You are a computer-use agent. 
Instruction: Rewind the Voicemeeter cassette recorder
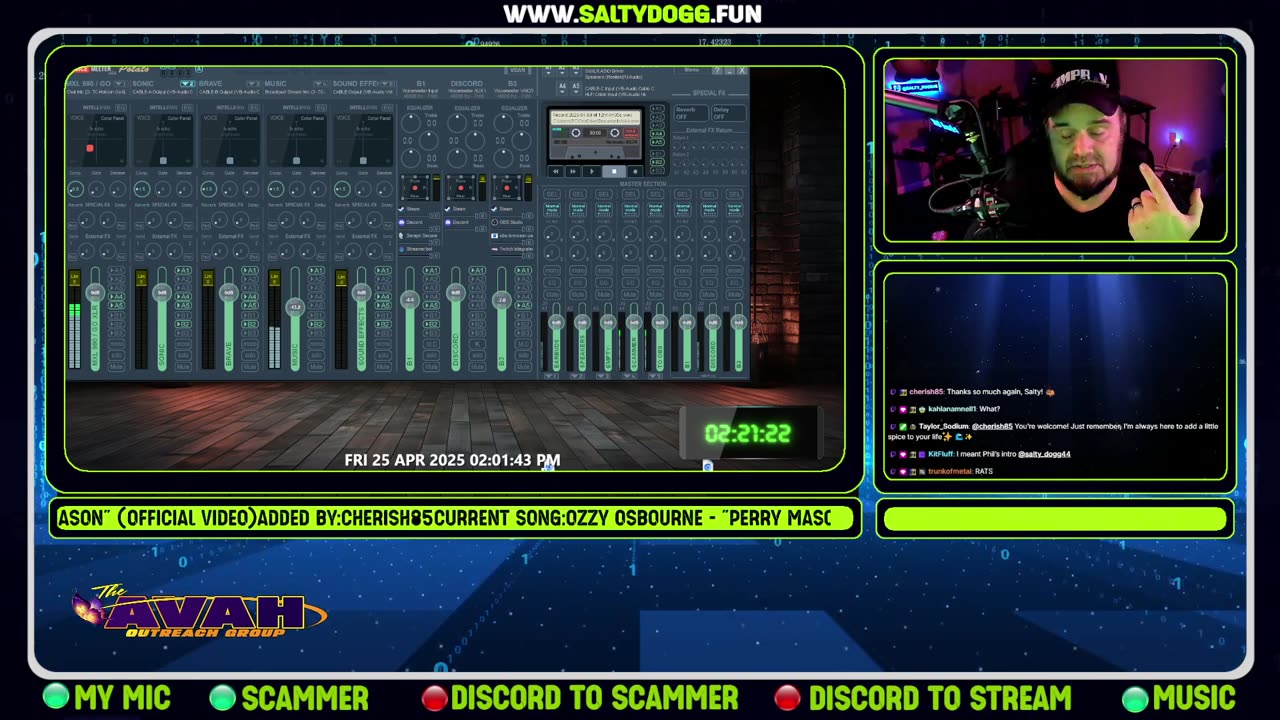tap(555, 171)
